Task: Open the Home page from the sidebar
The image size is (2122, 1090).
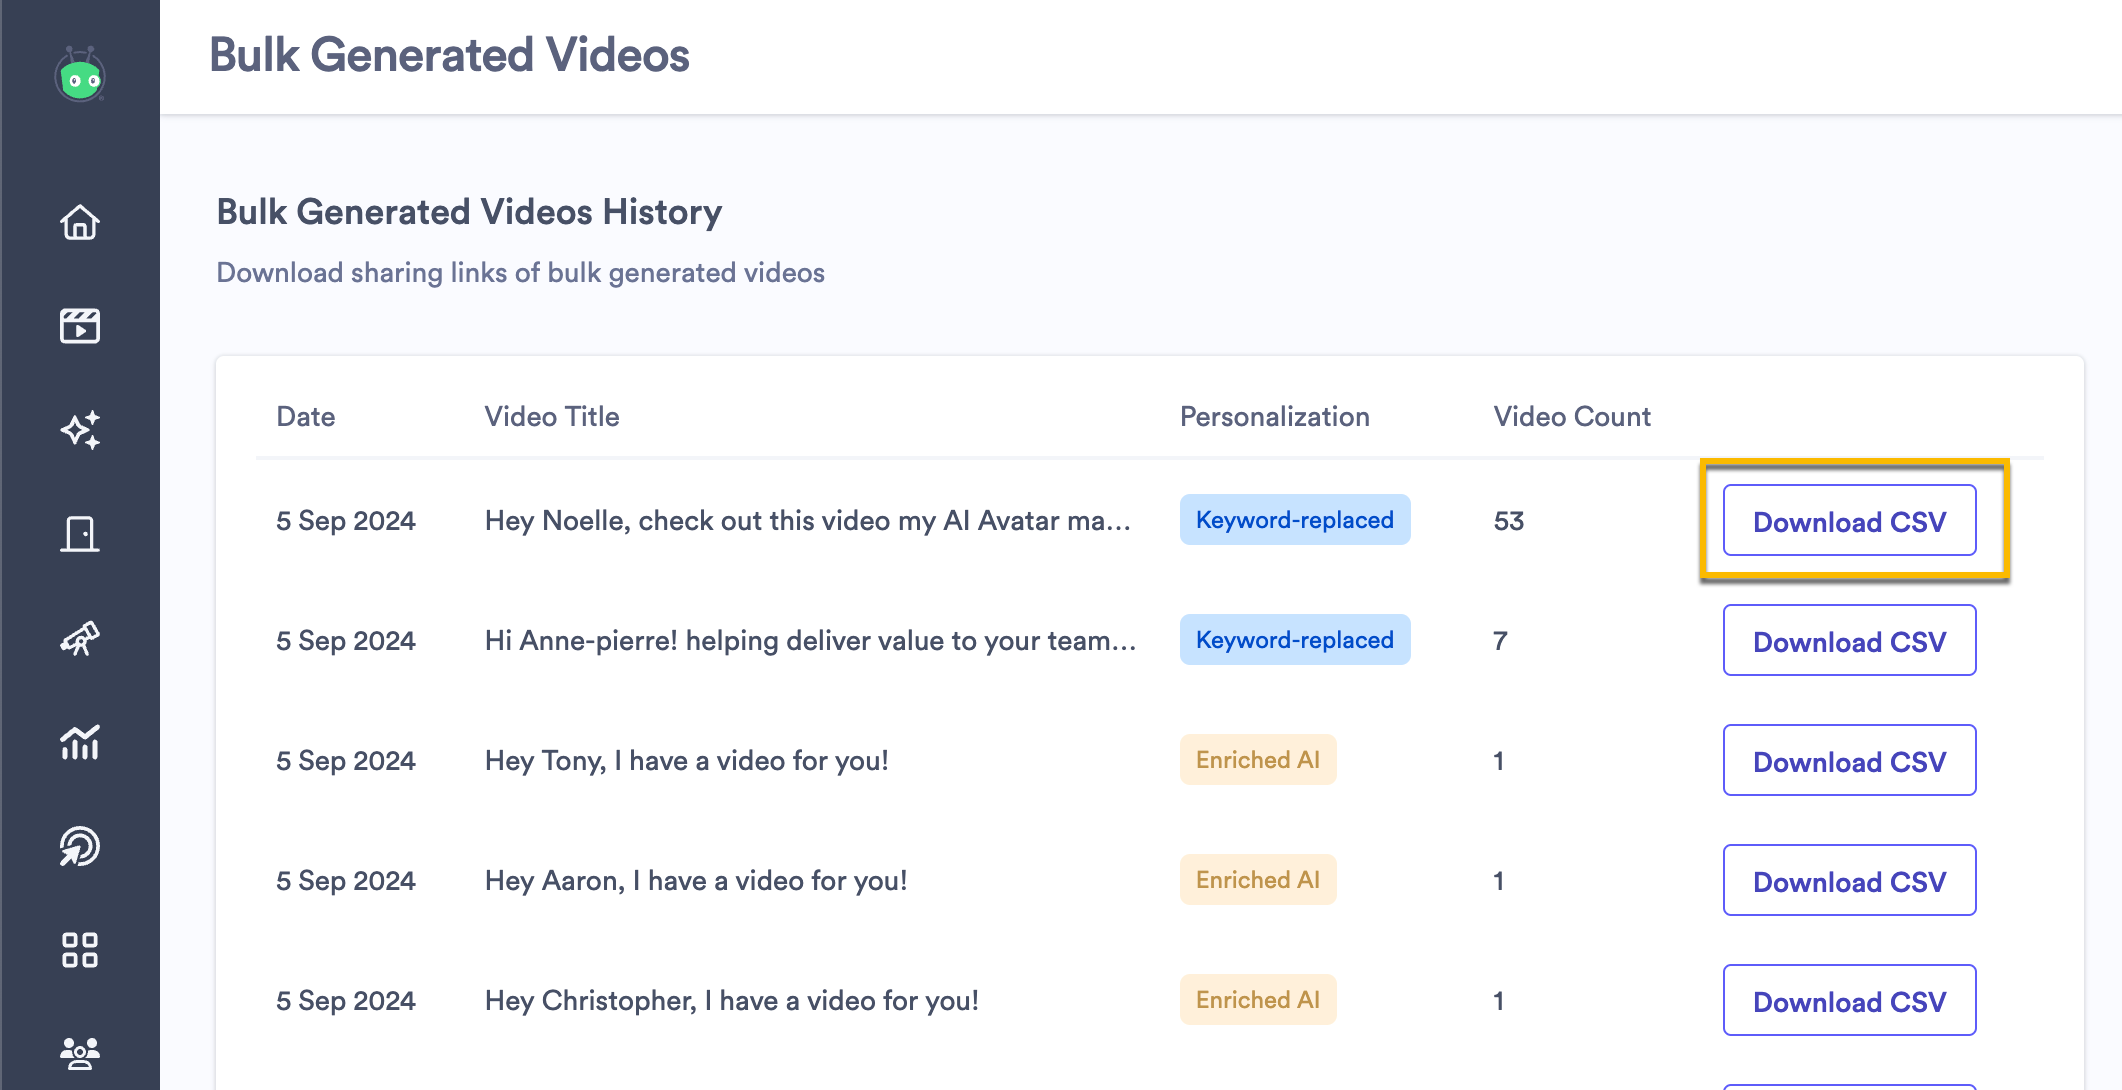Action: [81, 223]
